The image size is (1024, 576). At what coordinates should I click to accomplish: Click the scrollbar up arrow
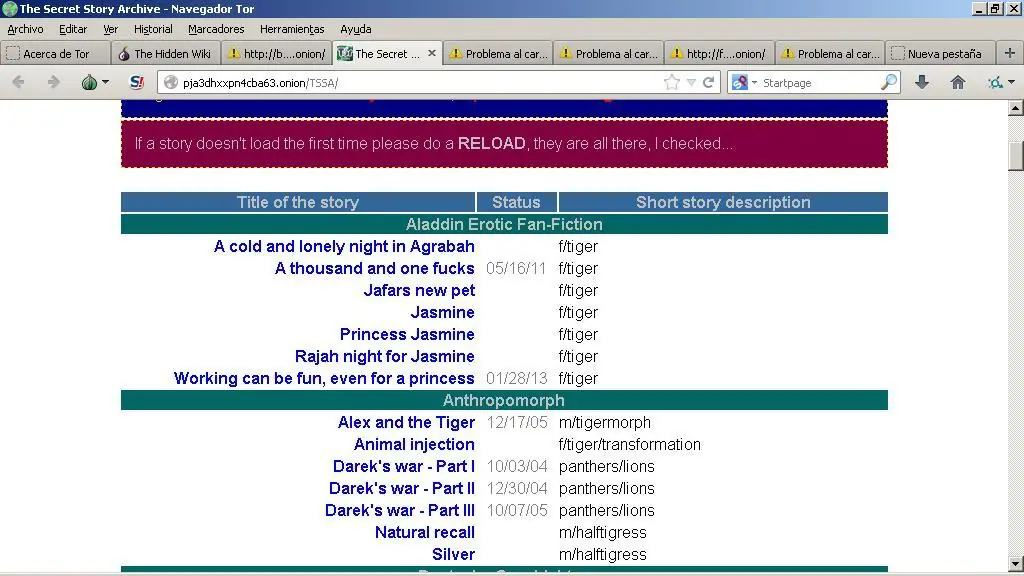click(1016, 108)
